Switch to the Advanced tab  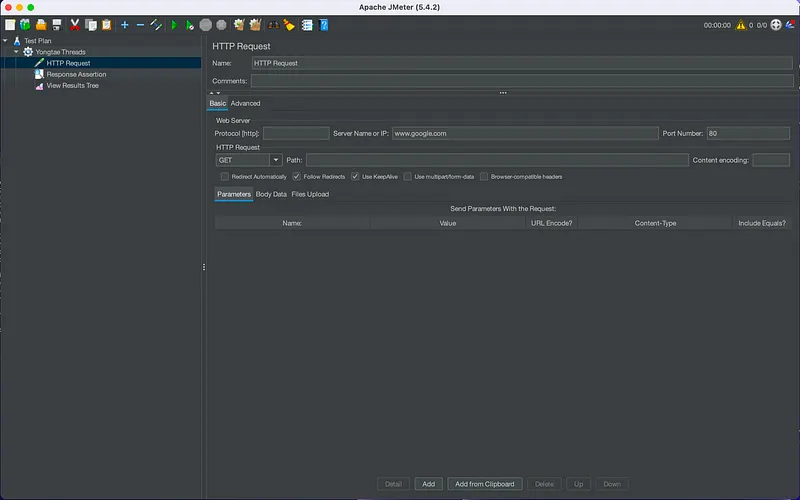pos(245,103)
